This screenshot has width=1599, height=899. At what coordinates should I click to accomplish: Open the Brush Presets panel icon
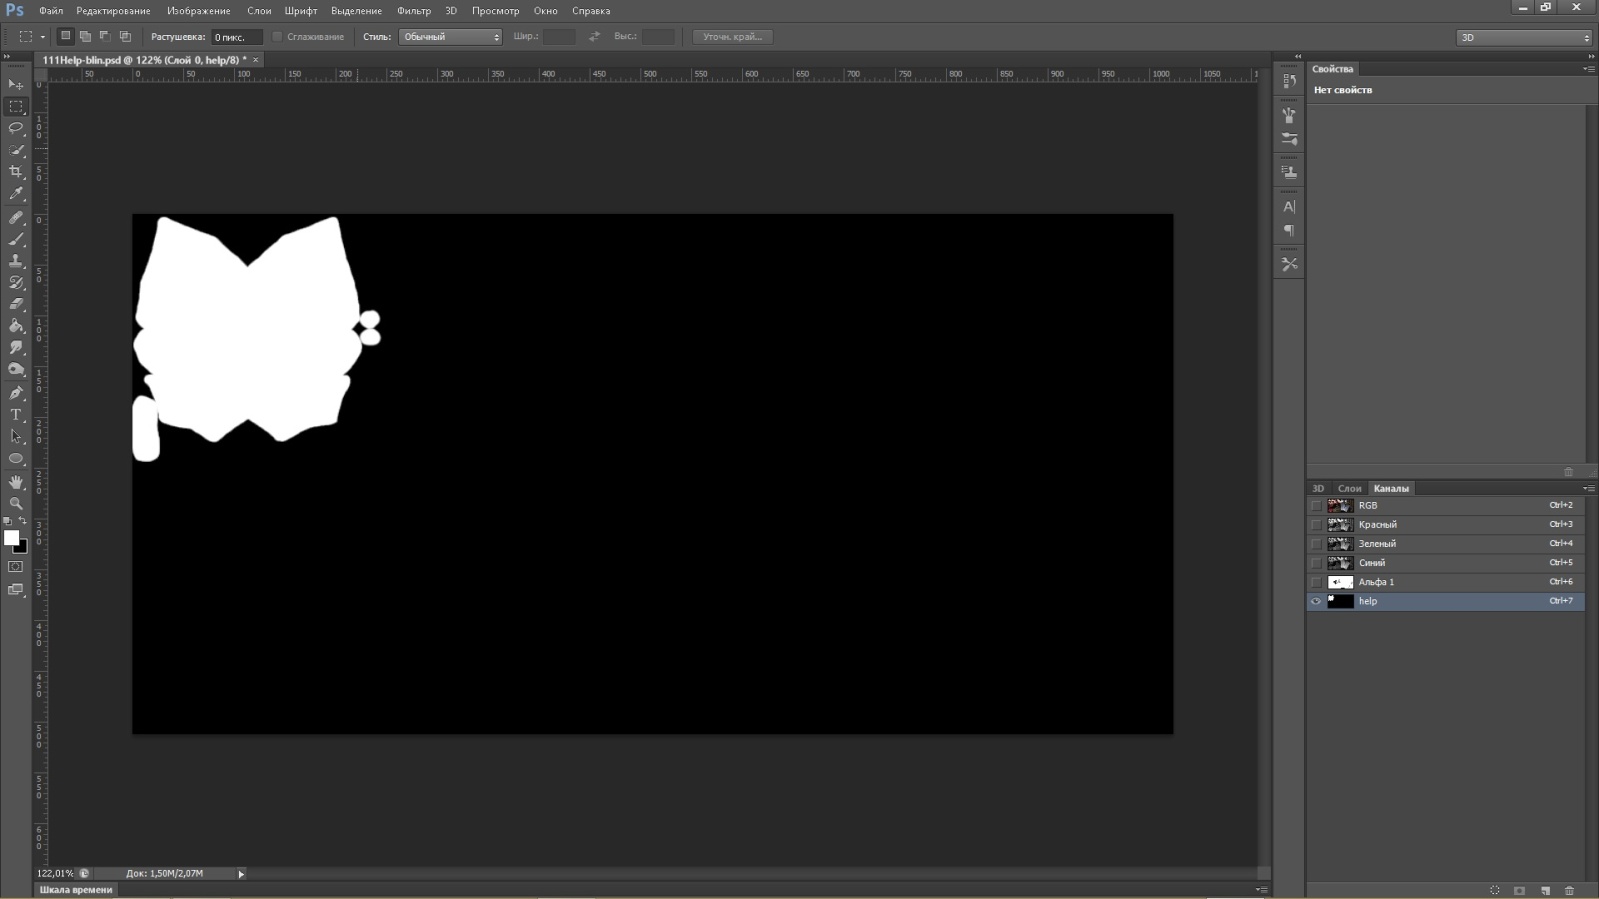click(1289, 116)
